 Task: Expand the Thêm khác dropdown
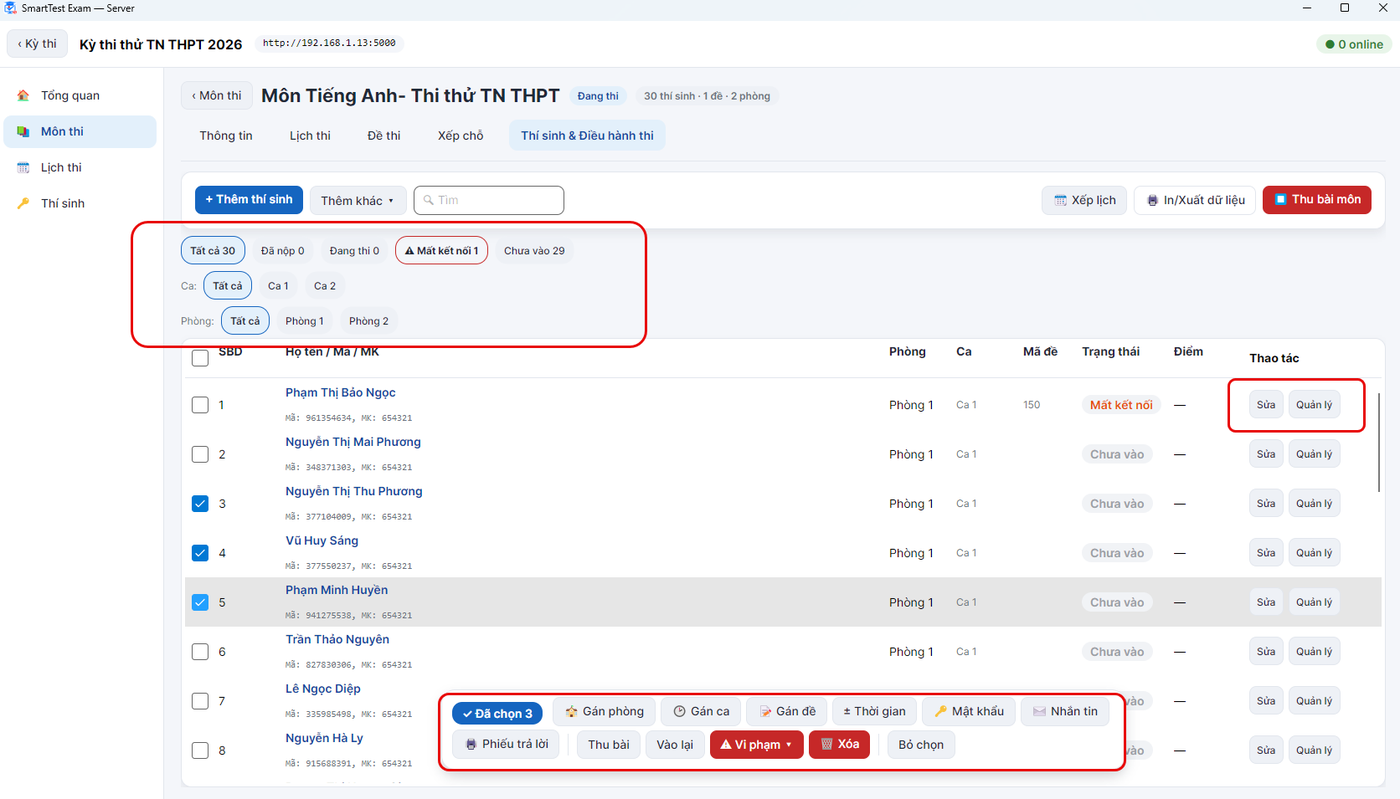tap(358, 200)
